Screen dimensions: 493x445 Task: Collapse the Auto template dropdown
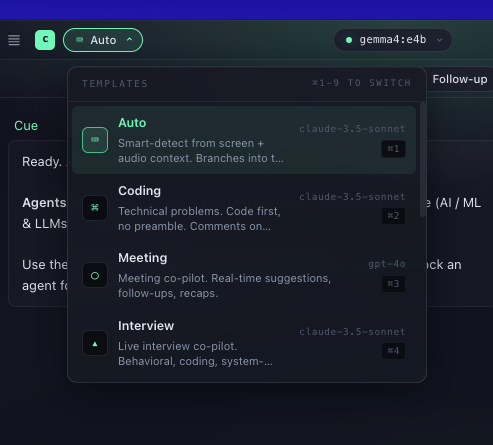pyautogui.click(x=103, y=40)
